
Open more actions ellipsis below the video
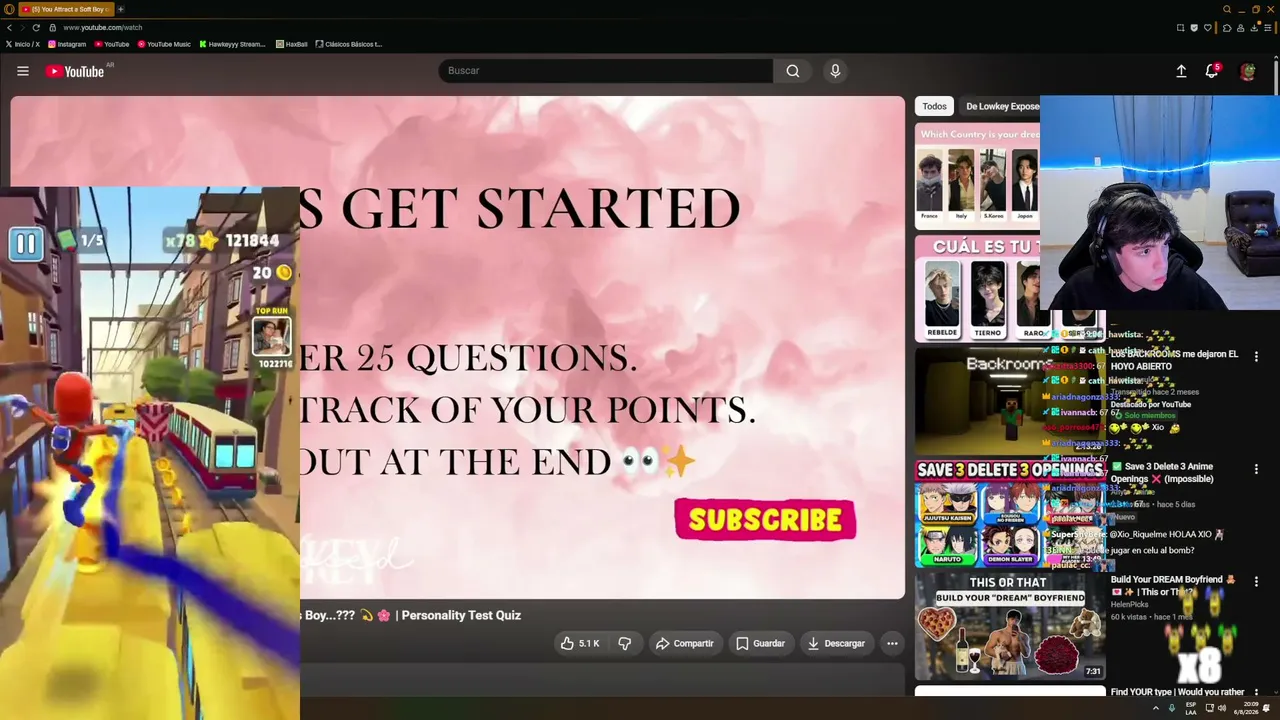[892, 643]
